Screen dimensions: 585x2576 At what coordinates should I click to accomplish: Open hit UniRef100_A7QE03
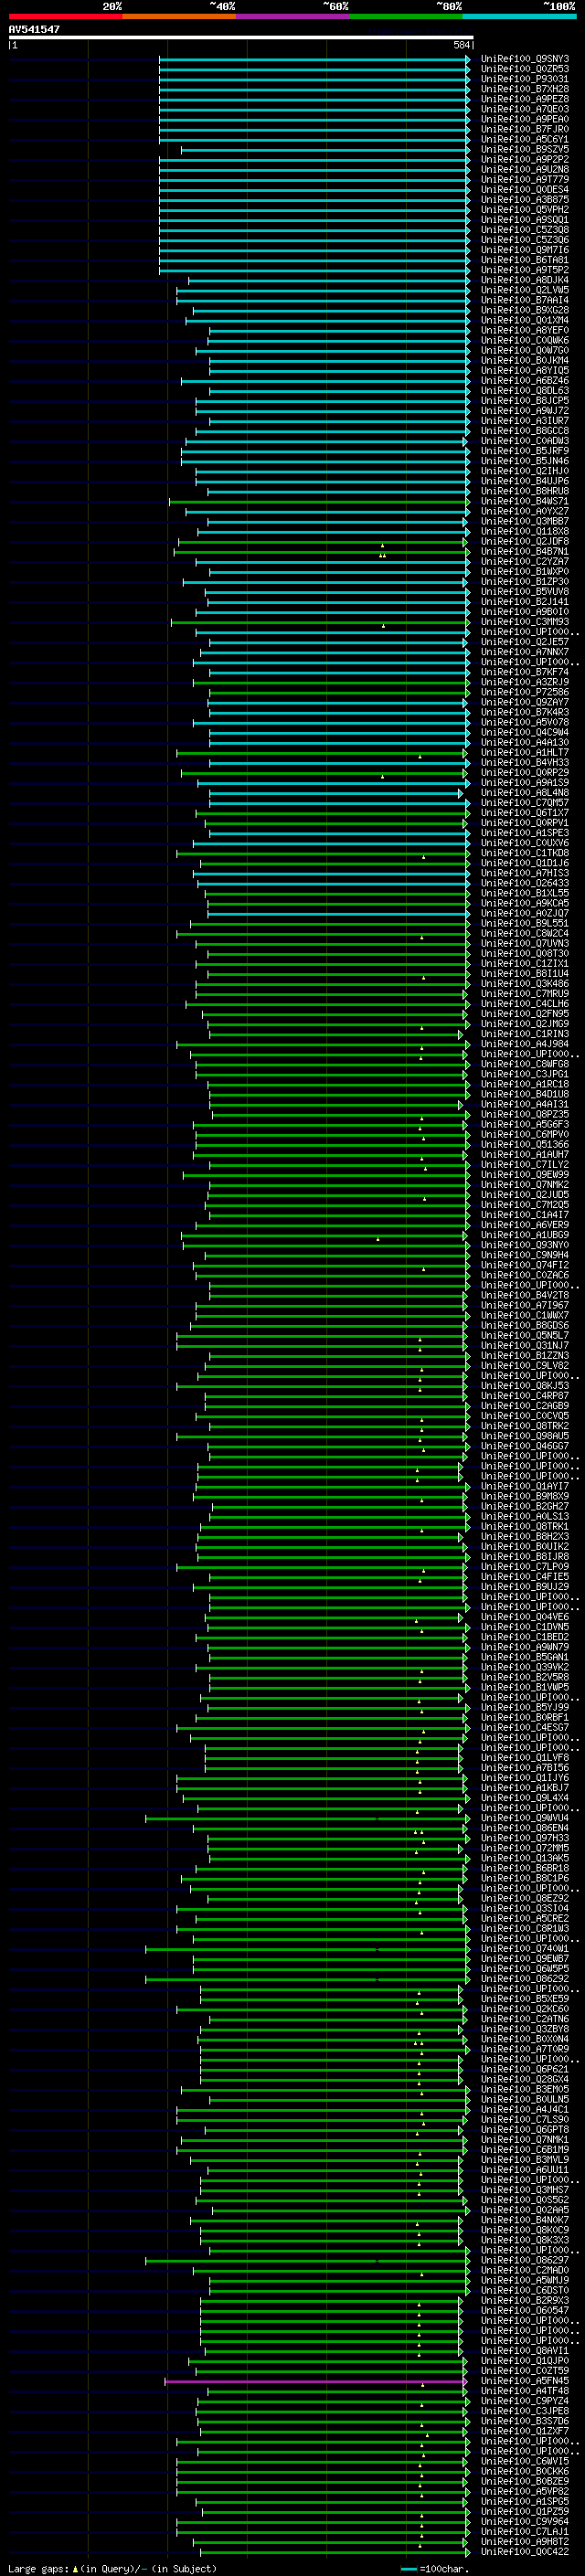[x=525, y=109]
